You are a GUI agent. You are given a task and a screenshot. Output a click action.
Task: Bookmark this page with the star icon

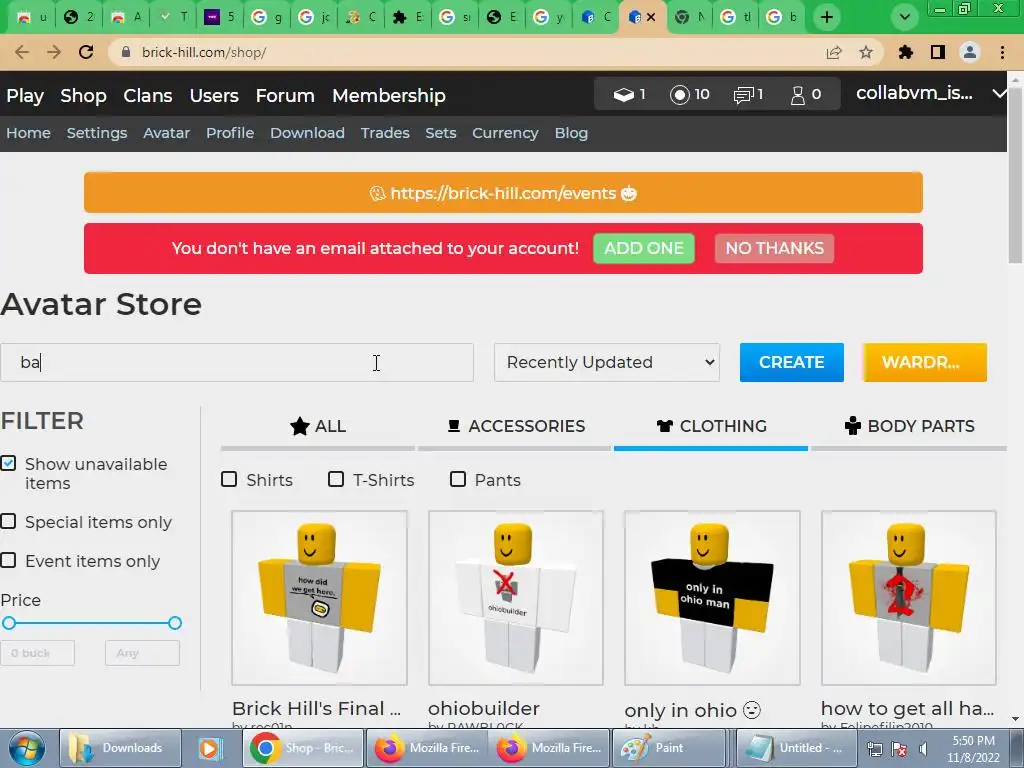pyautogui.click(x=866, y=52)
